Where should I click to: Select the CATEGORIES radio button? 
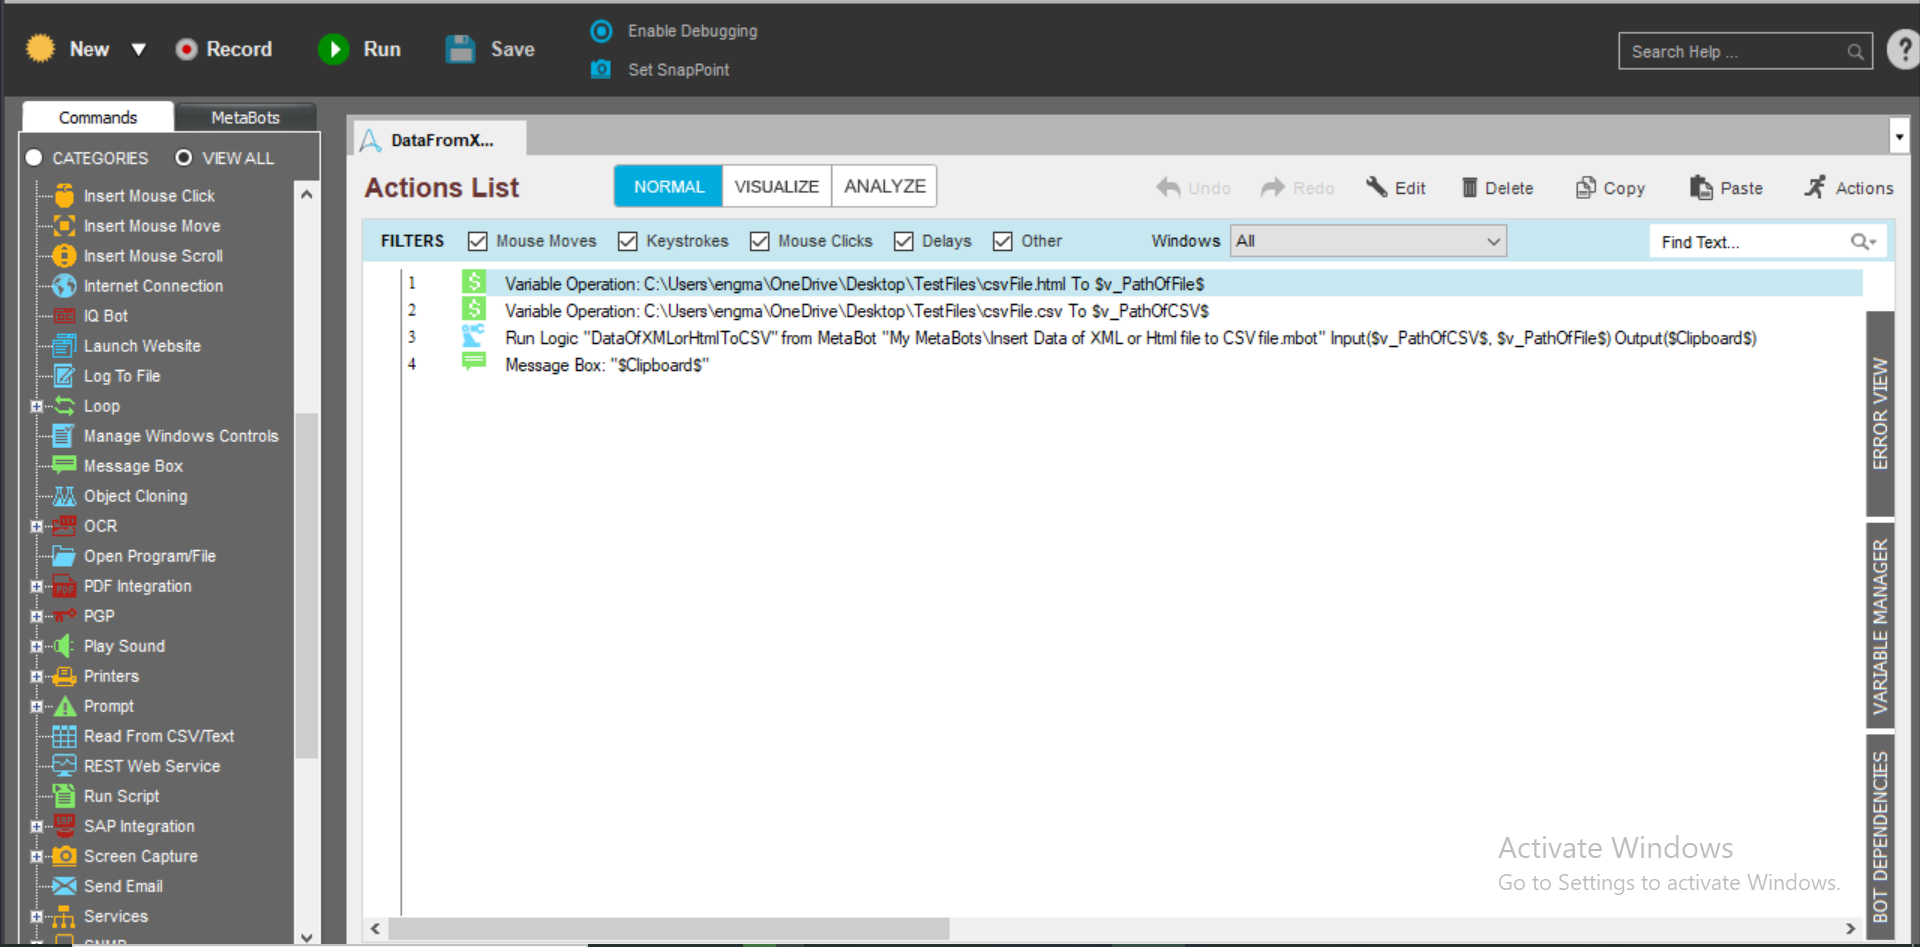tap(34, 157)
